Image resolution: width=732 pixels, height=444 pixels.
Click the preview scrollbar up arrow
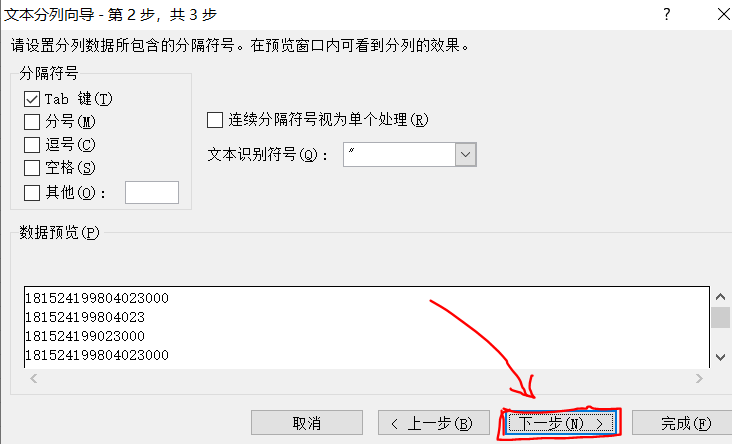click(720, 296)
